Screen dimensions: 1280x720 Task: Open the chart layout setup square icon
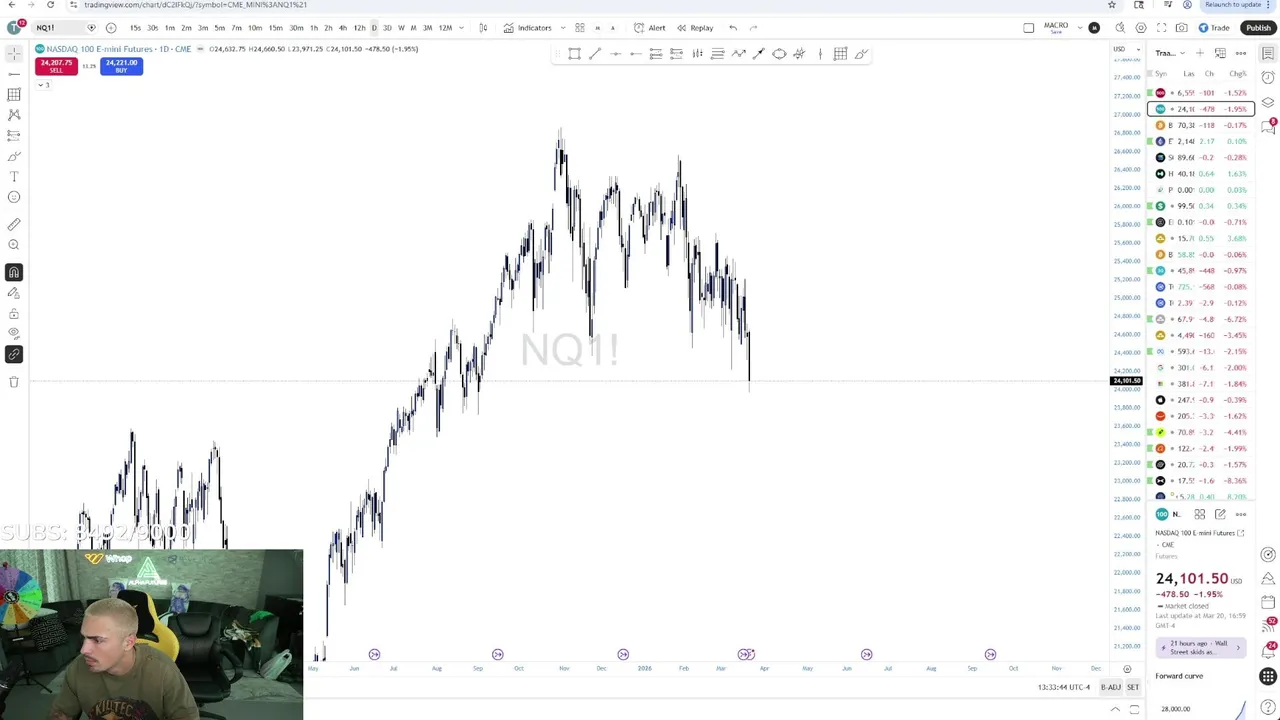(1029, 28)
